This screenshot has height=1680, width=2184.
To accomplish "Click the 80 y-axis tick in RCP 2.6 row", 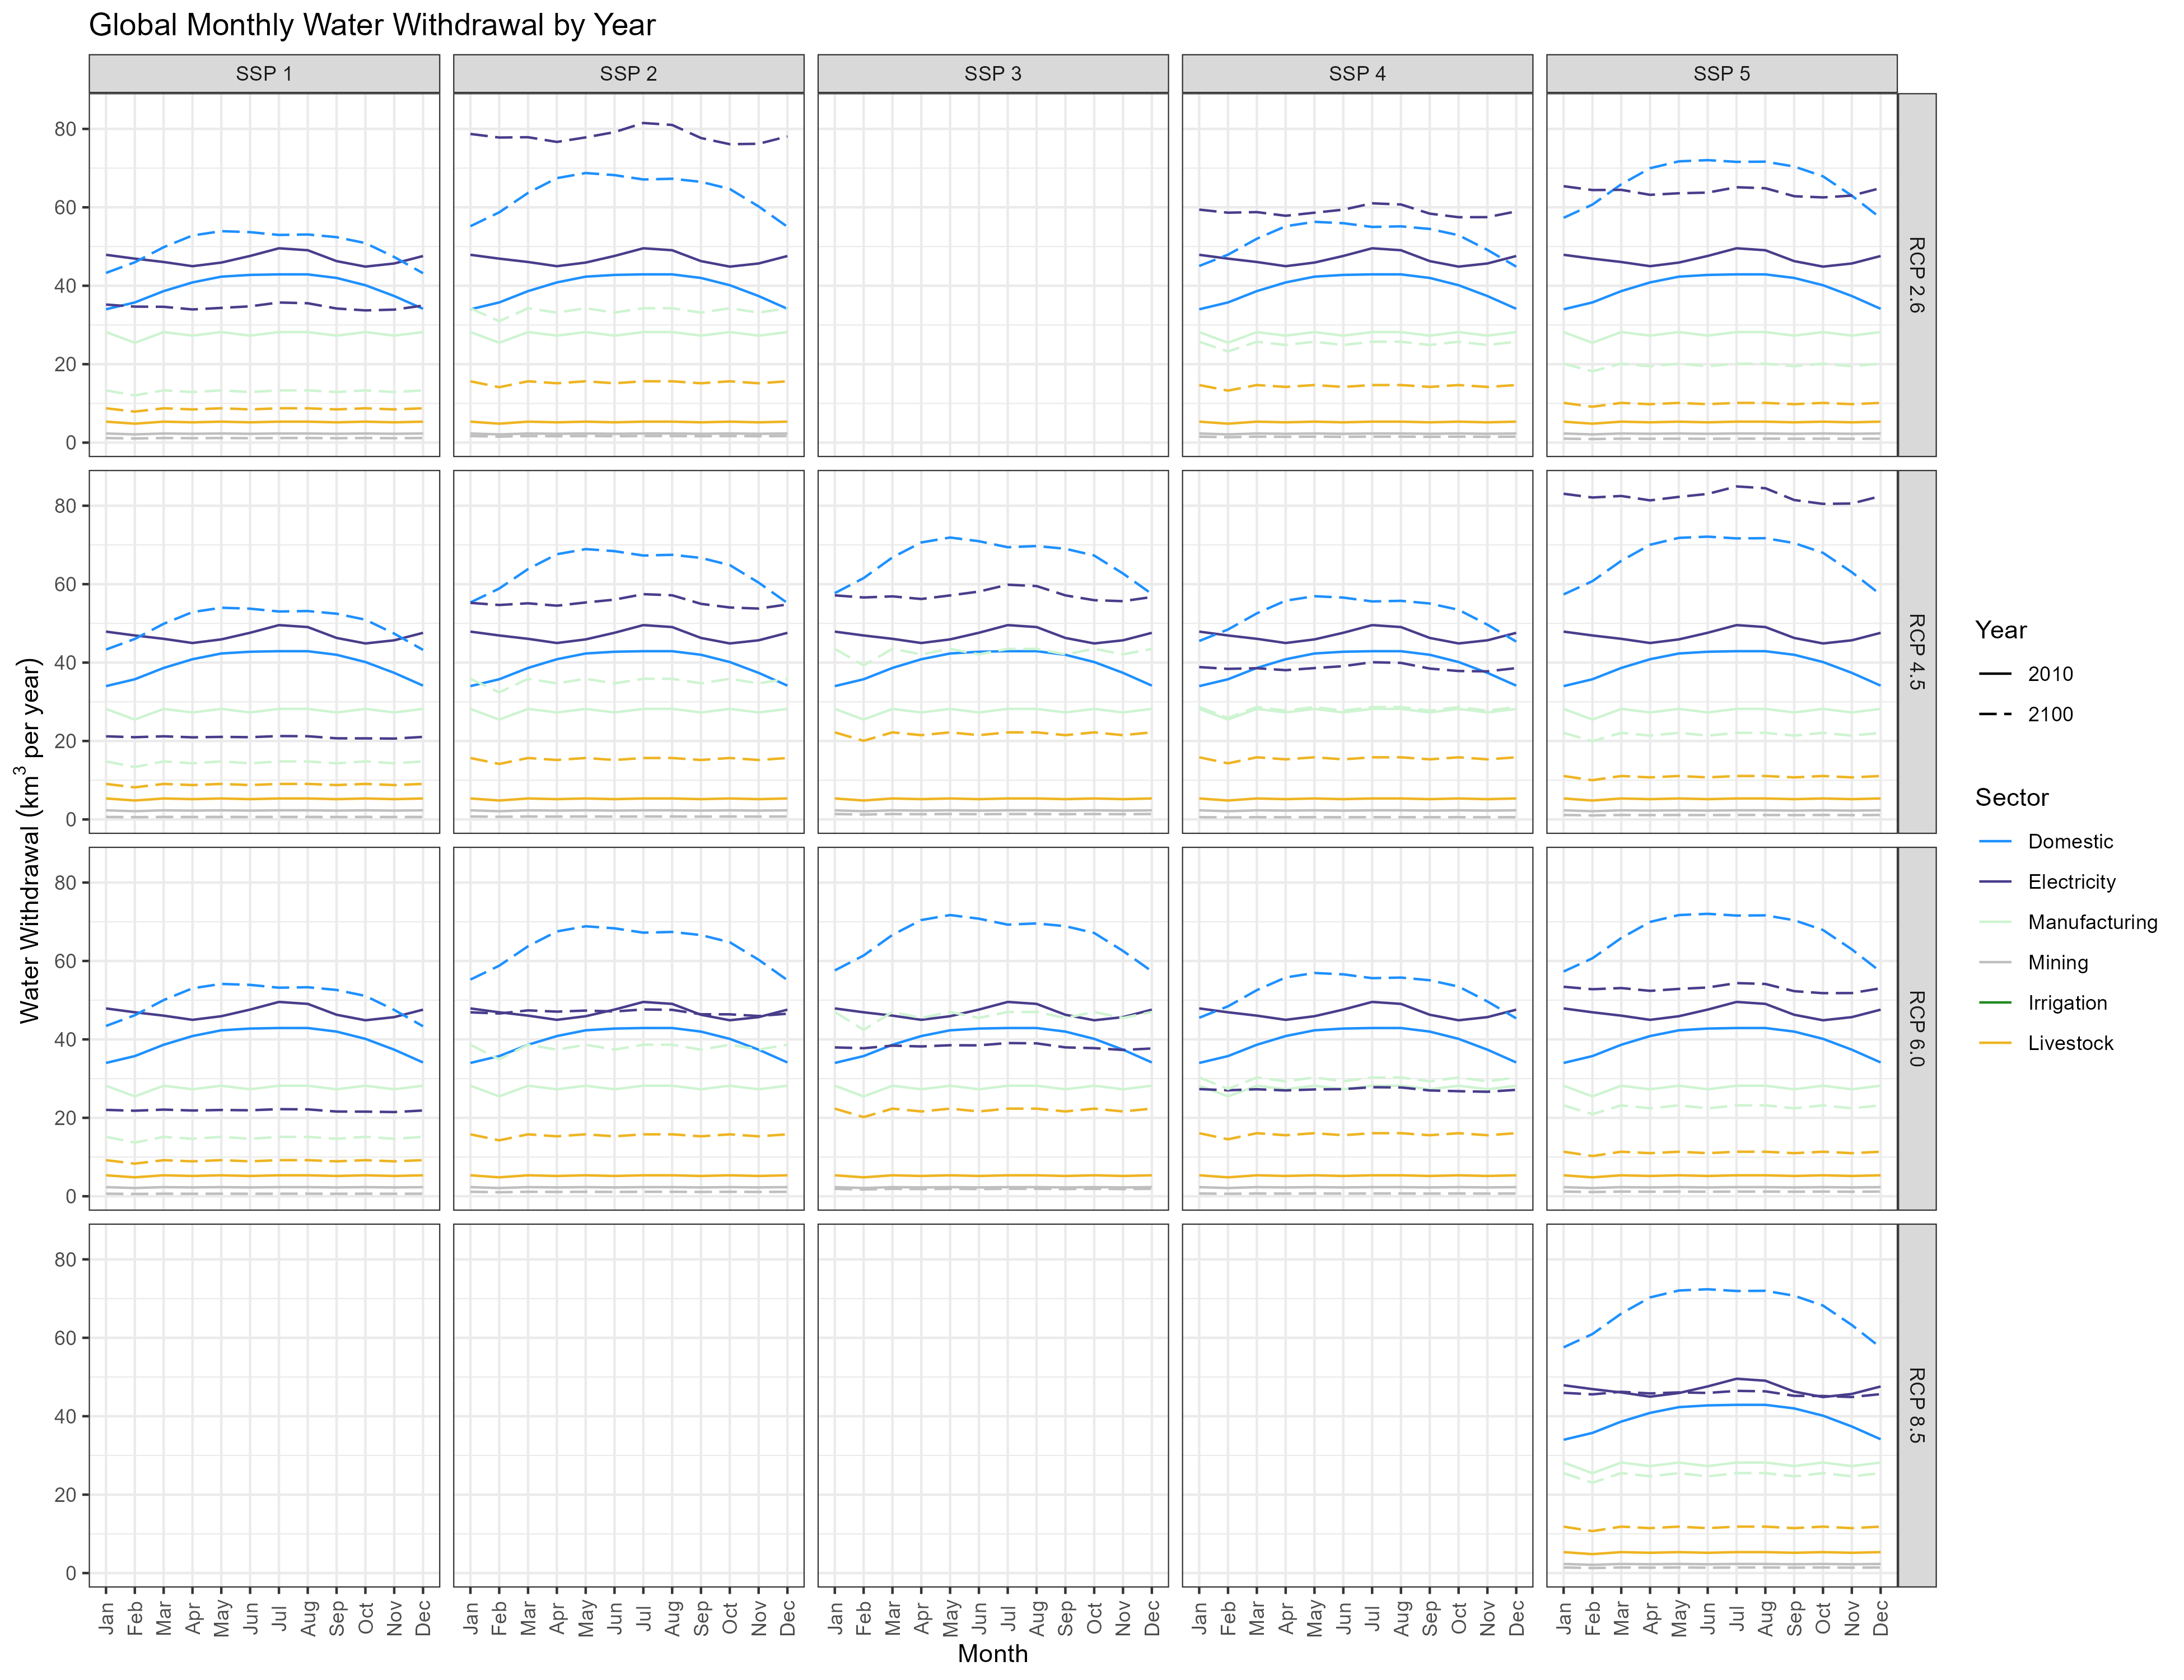I will pyautogui.click(x=65, y=129).
